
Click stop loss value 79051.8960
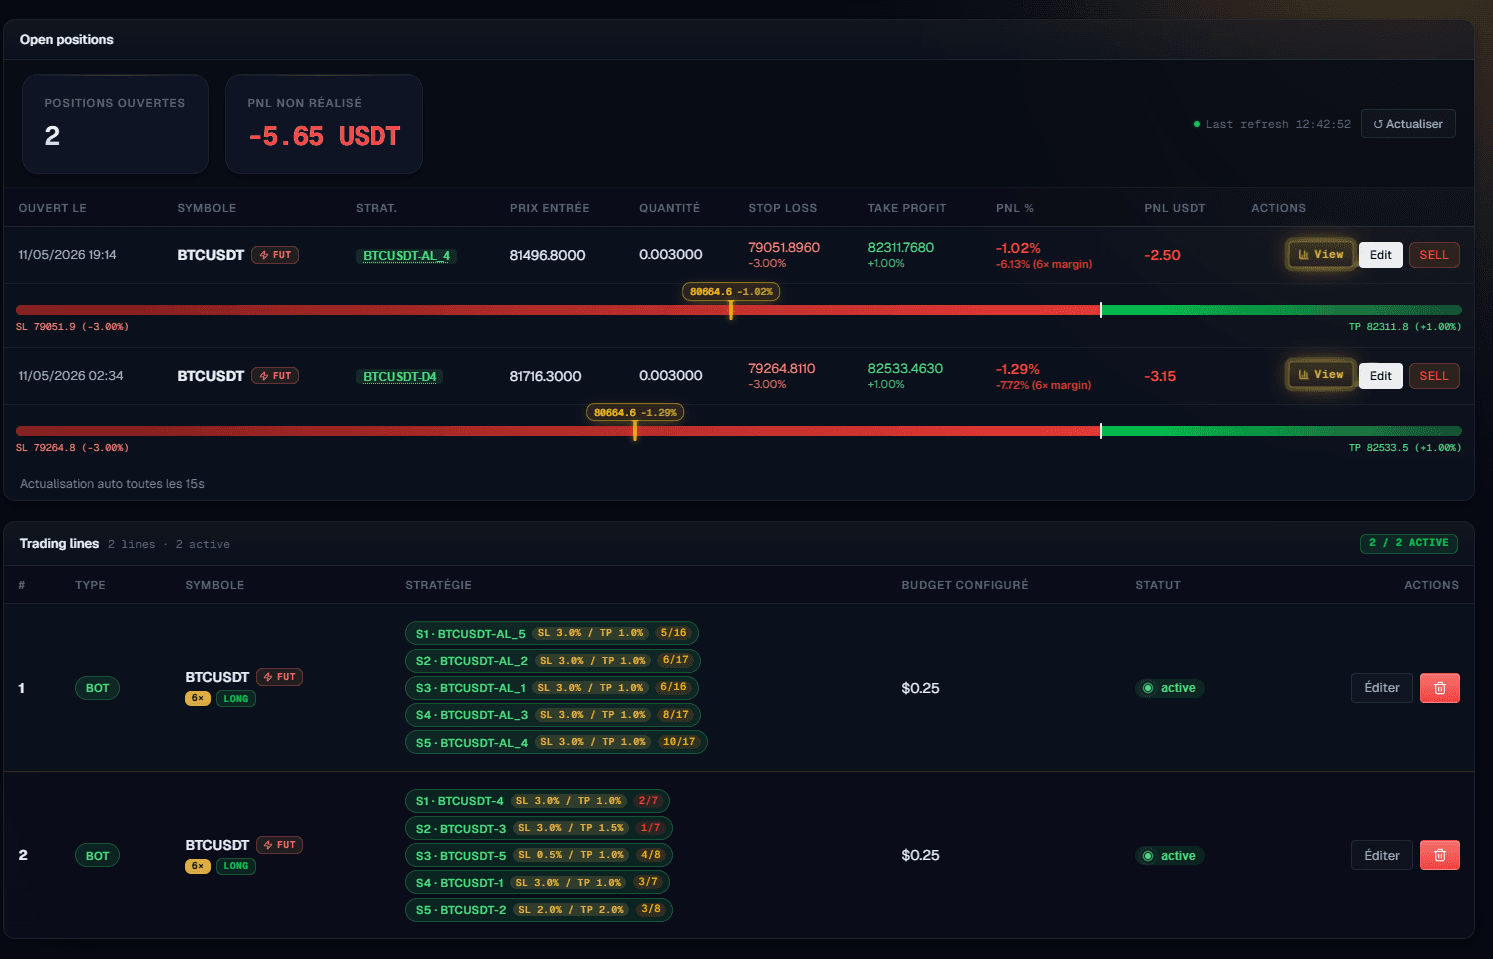pos(784,247)
